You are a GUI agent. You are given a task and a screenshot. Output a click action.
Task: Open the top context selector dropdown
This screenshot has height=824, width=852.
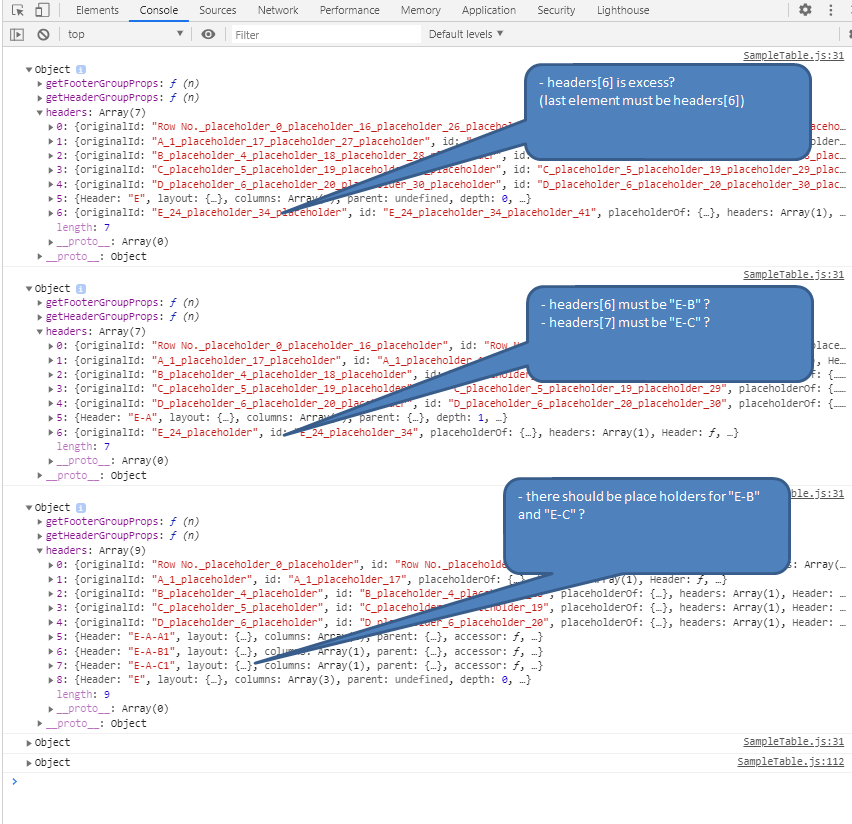tap(125, 34)
